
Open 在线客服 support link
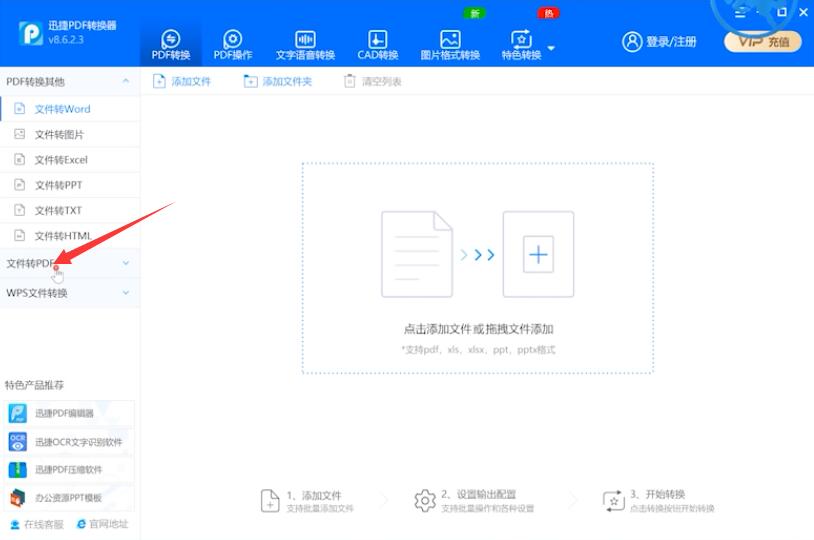coord(37,524)
